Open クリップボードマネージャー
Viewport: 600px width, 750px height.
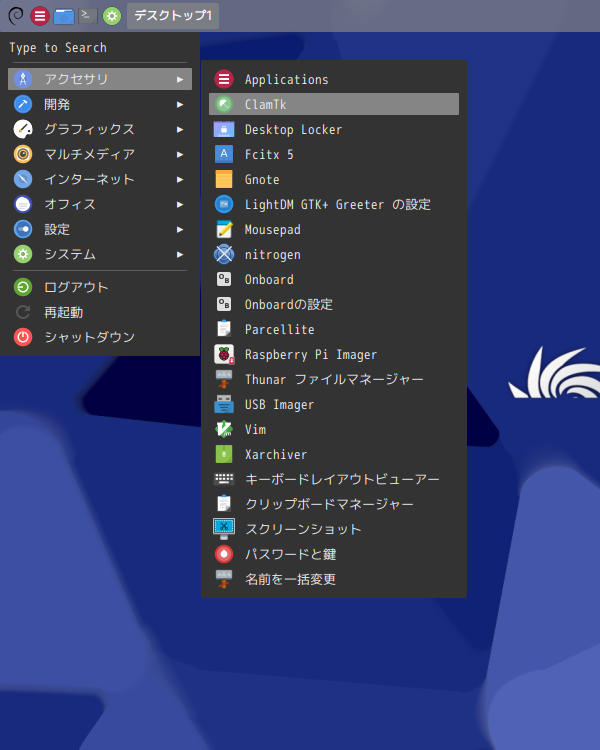click(x=334, y=504)
